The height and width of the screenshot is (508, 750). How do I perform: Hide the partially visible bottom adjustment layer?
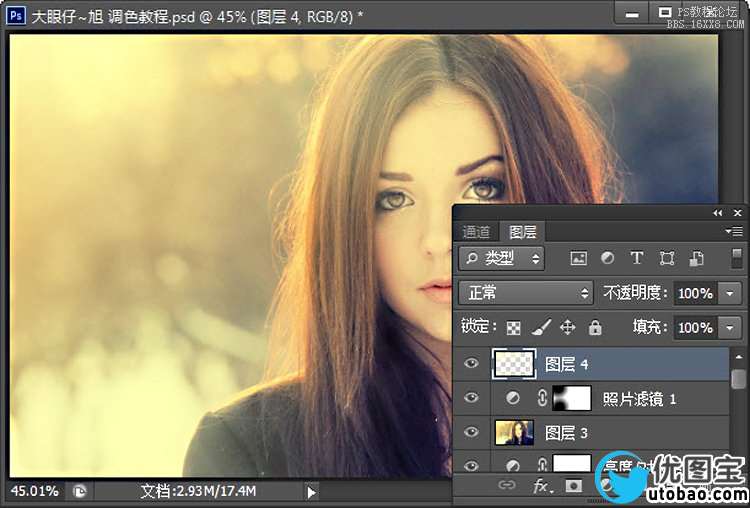click(x=471, y=465)
